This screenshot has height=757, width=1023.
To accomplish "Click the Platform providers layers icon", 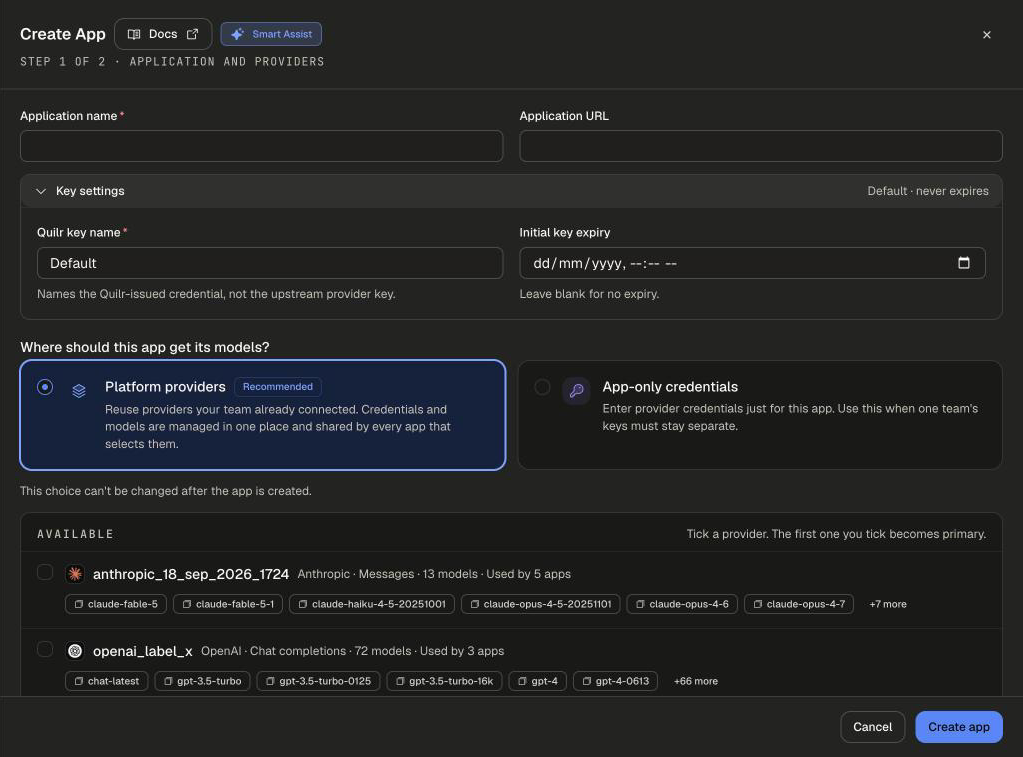I will pos(79,391).
